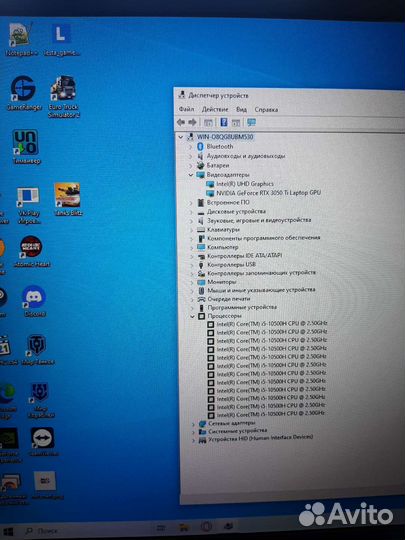The height and width of the screenshot is (540, 405).
Task: Open File Explorer on the taskbar
Action: coord(184,527)
